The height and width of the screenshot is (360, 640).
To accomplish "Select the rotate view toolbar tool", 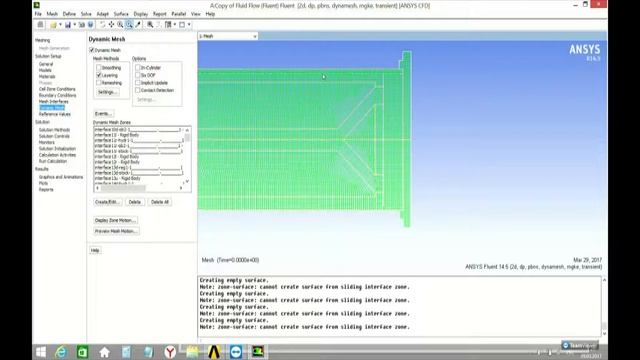I will point(102,25).
